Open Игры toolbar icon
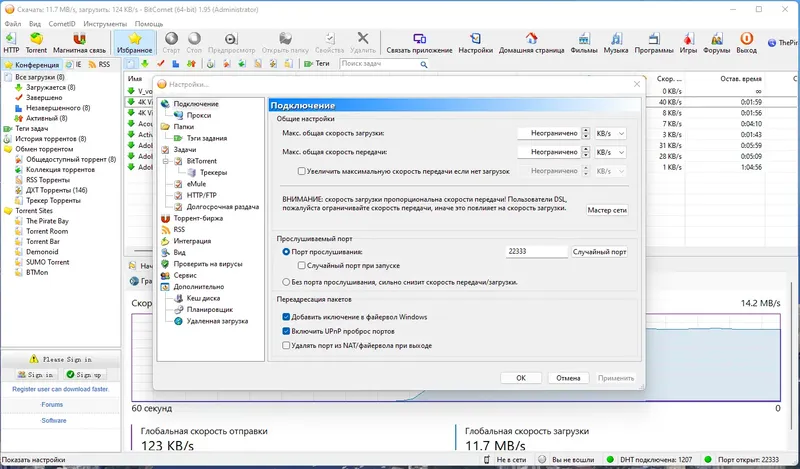This screenshot has height=469, width=800. pos(688,43)
